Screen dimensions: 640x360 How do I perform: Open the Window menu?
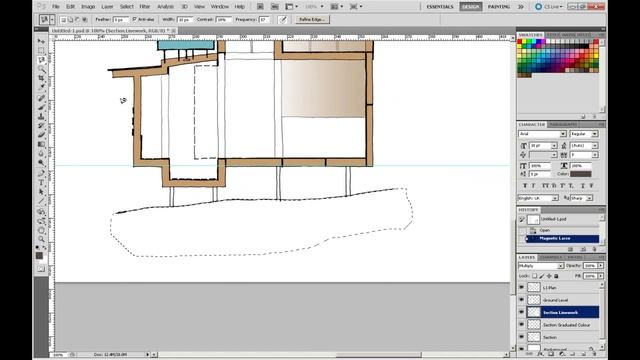[x=220, y=7]
